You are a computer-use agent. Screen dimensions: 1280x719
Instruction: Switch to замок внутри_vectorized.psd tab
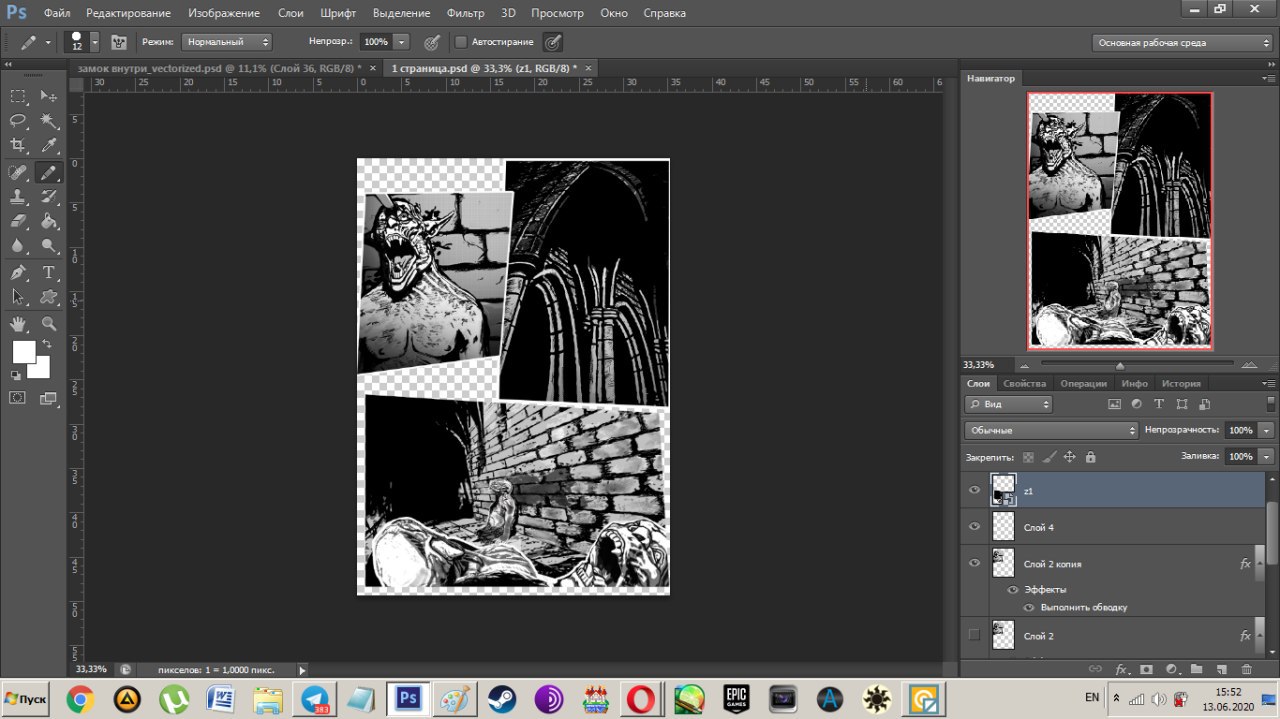point(219,68)
